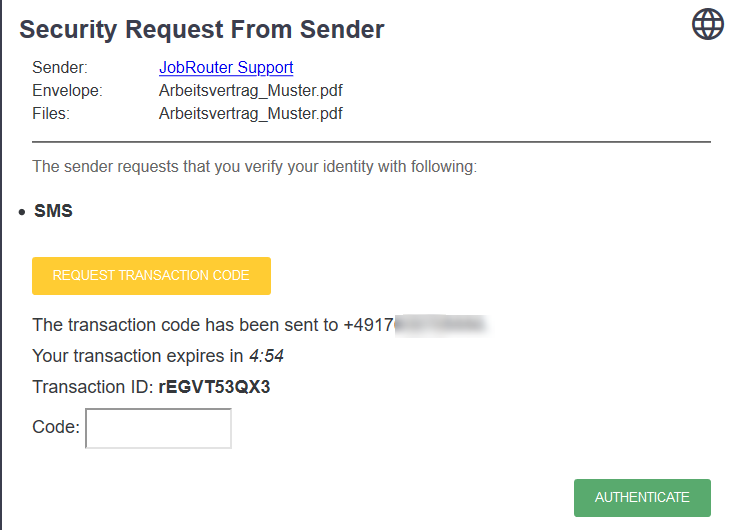Select the SMS verification method label
Viewport: 732px width, 530px height.
point(53,211)
